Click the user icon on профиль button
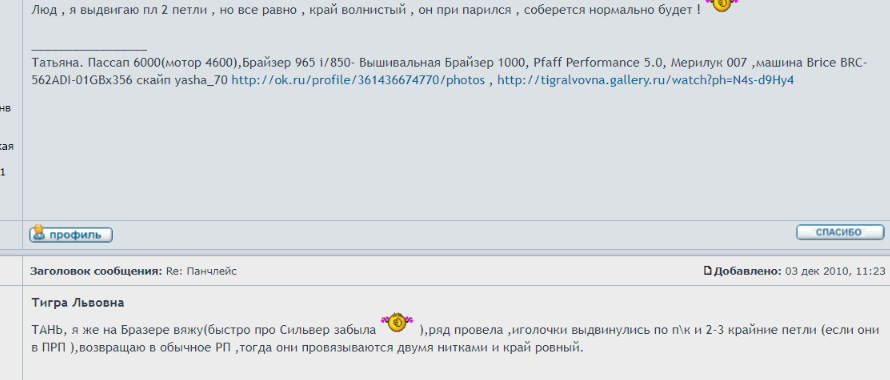 [x=39, y=232]
